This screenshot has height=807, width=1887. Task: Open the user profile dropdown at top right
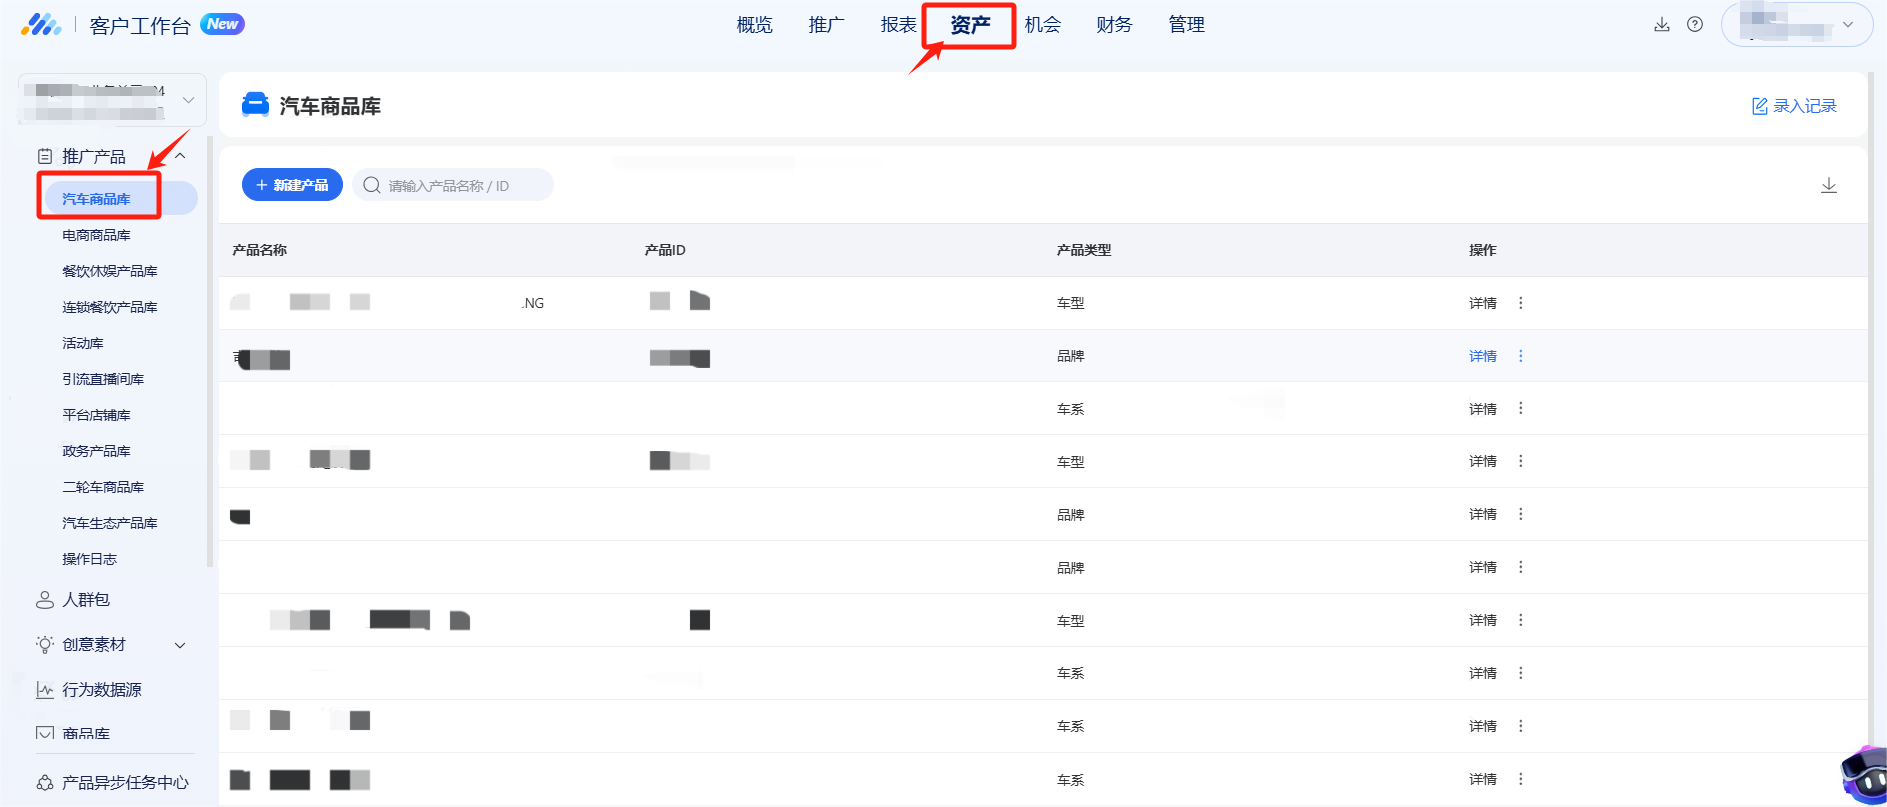pos(1796,25)
